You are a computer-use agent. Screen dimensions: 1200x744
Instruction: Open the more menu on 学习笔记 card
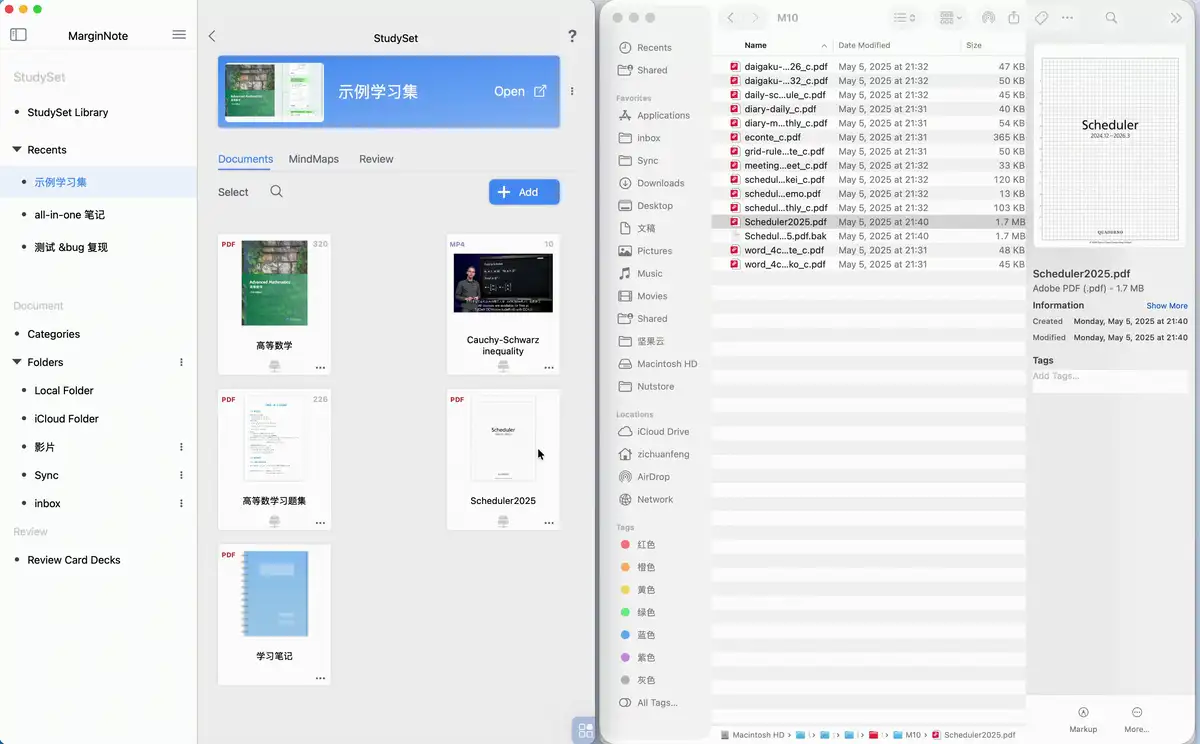320,678
